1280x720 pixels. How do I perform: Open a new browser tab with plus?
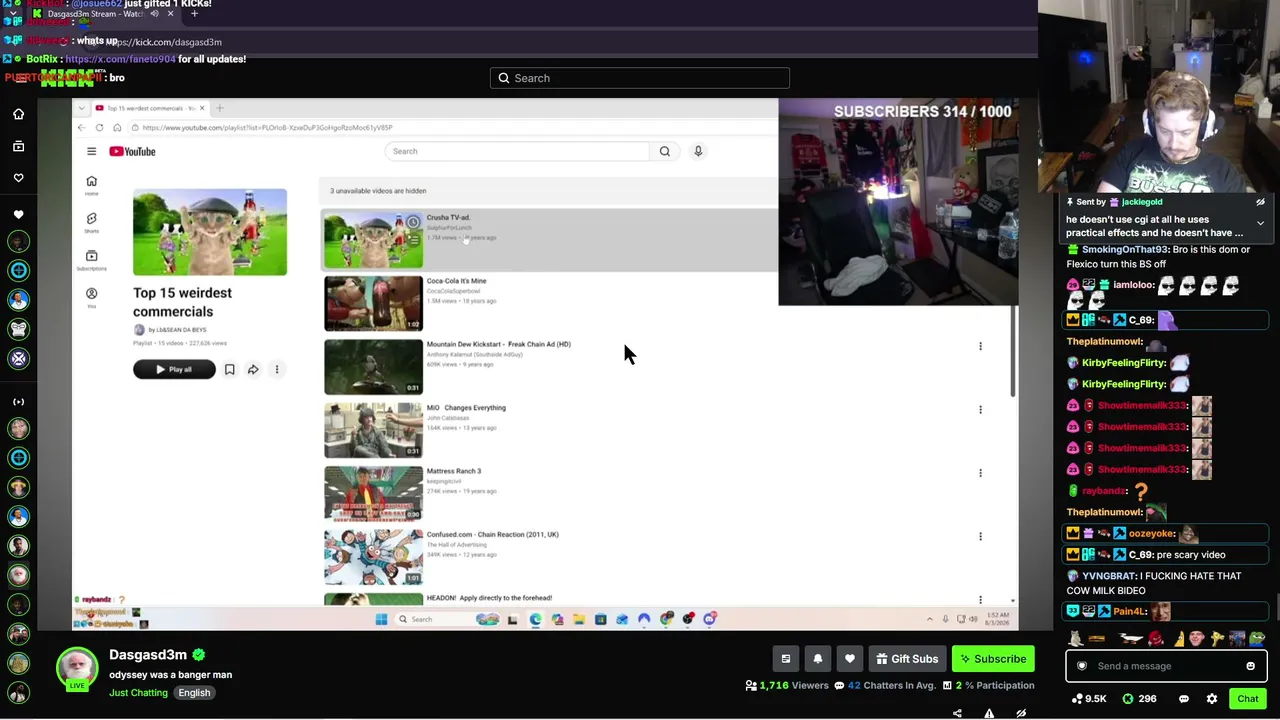tap(219, 108)
